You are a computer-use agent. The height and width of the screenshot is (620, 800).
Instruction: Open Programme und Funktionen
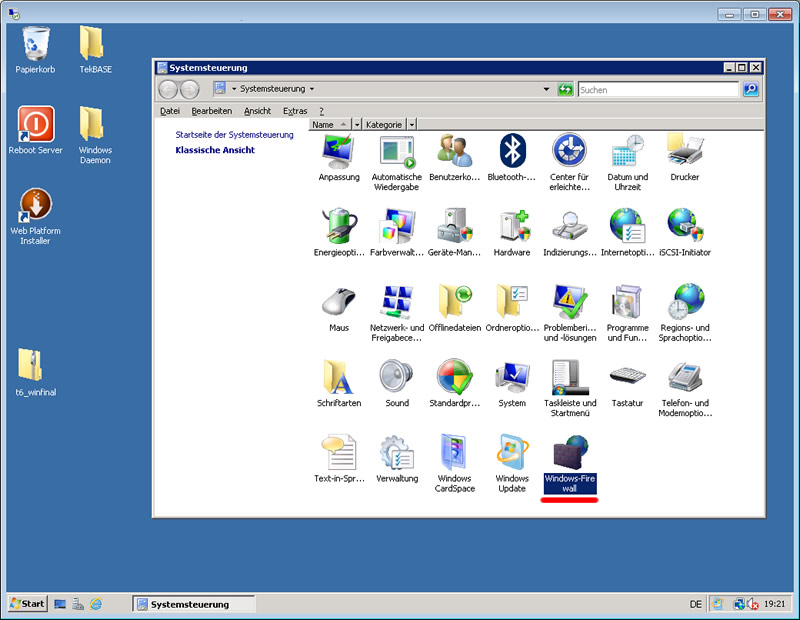pyautogui.click(x=627, y=313)
